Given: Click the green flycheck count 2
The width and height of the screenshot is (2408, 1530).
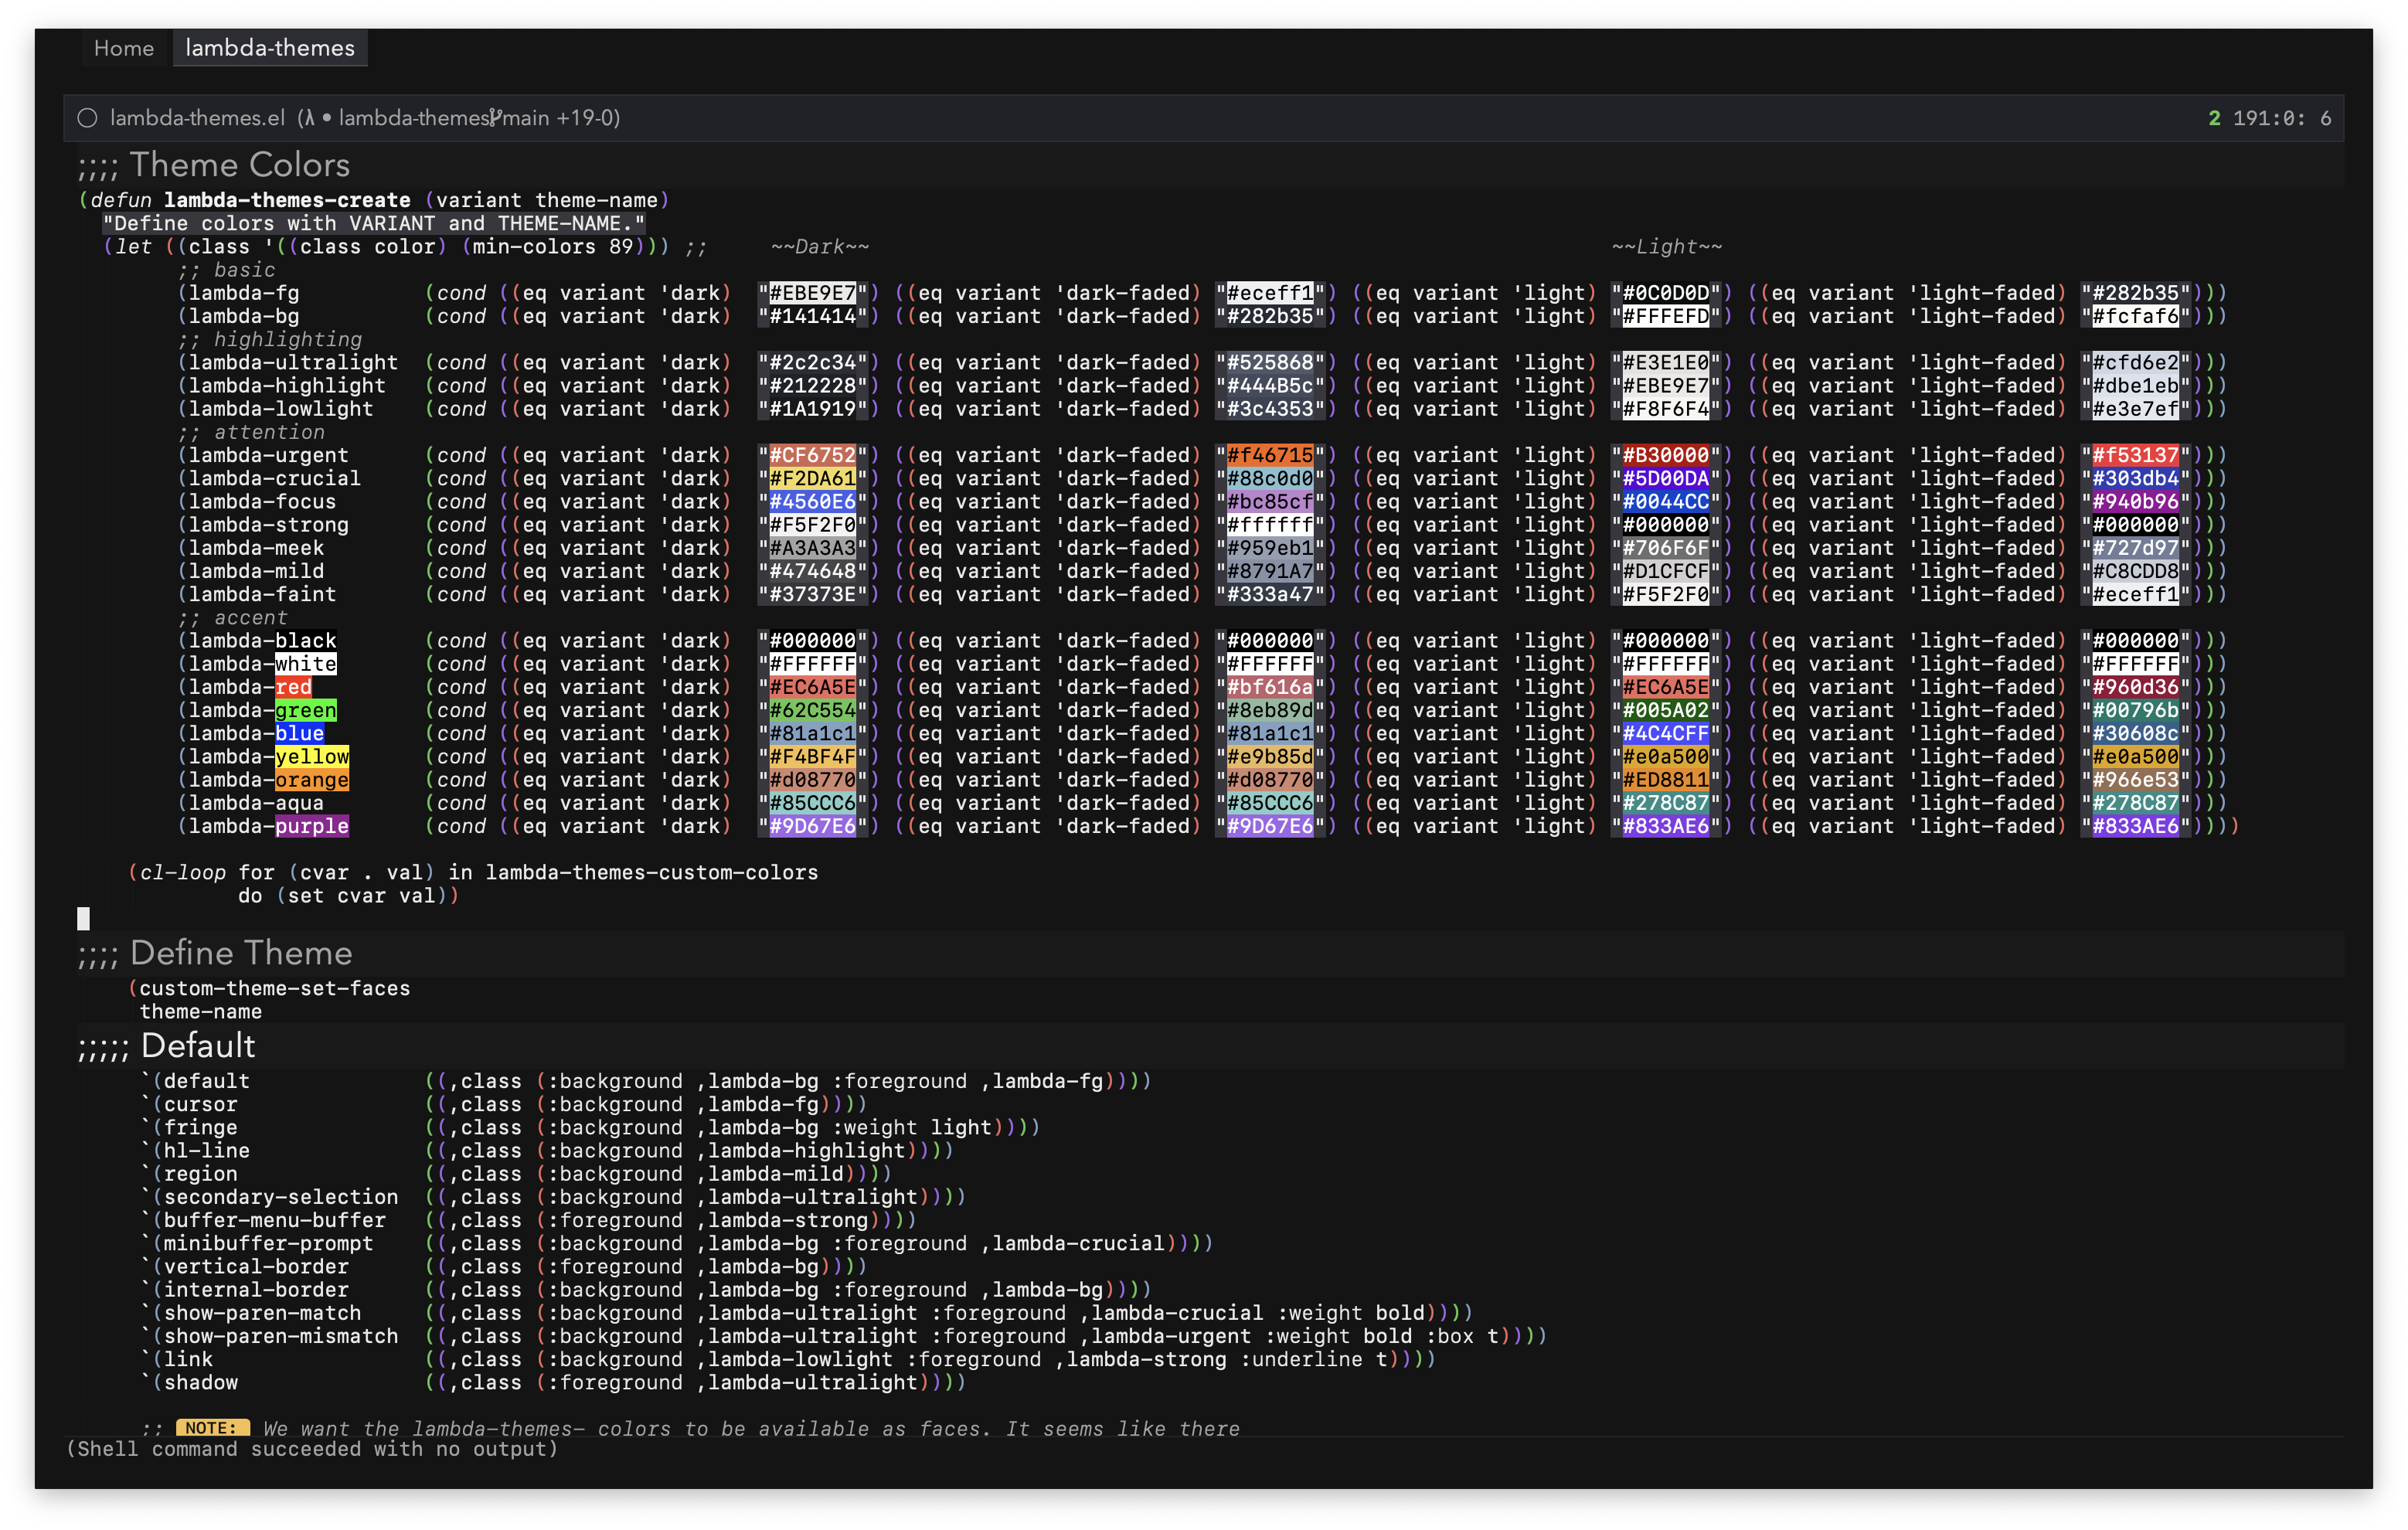Looking at the screenshot, I should [x=2214, y=118].
